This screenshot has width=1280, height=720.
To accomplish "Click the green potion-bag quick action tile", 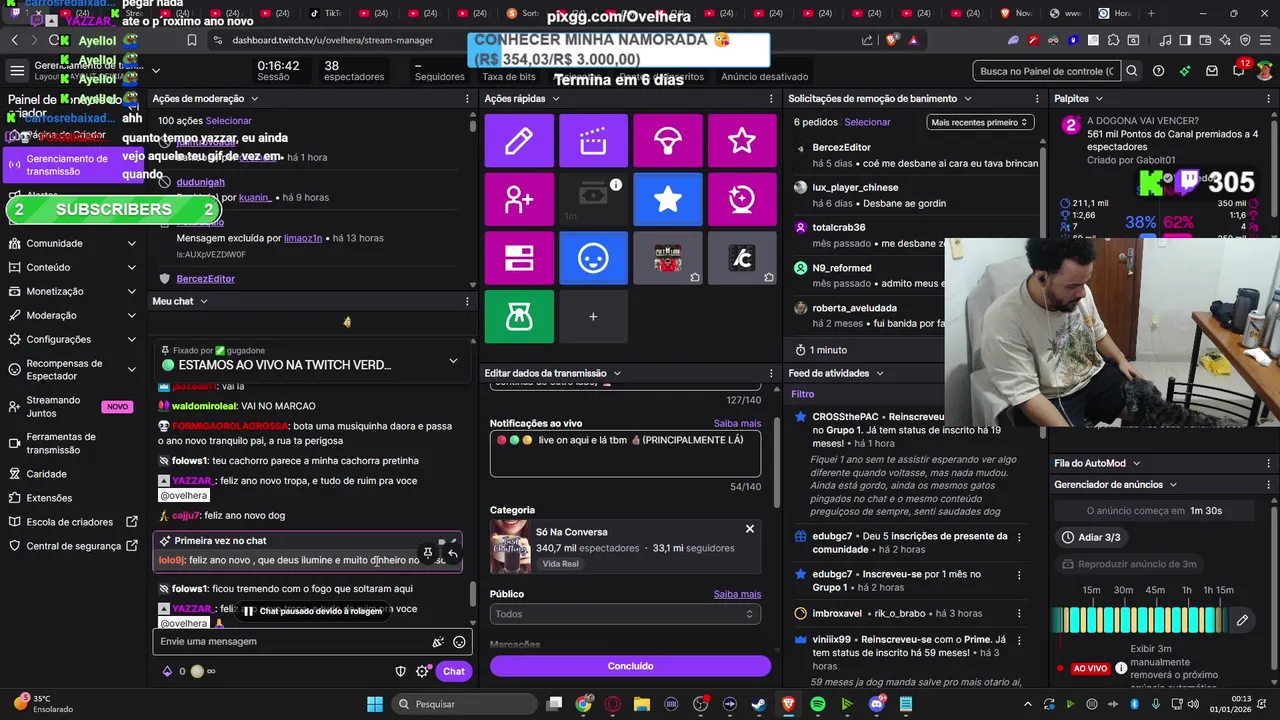I will [519, 316].
